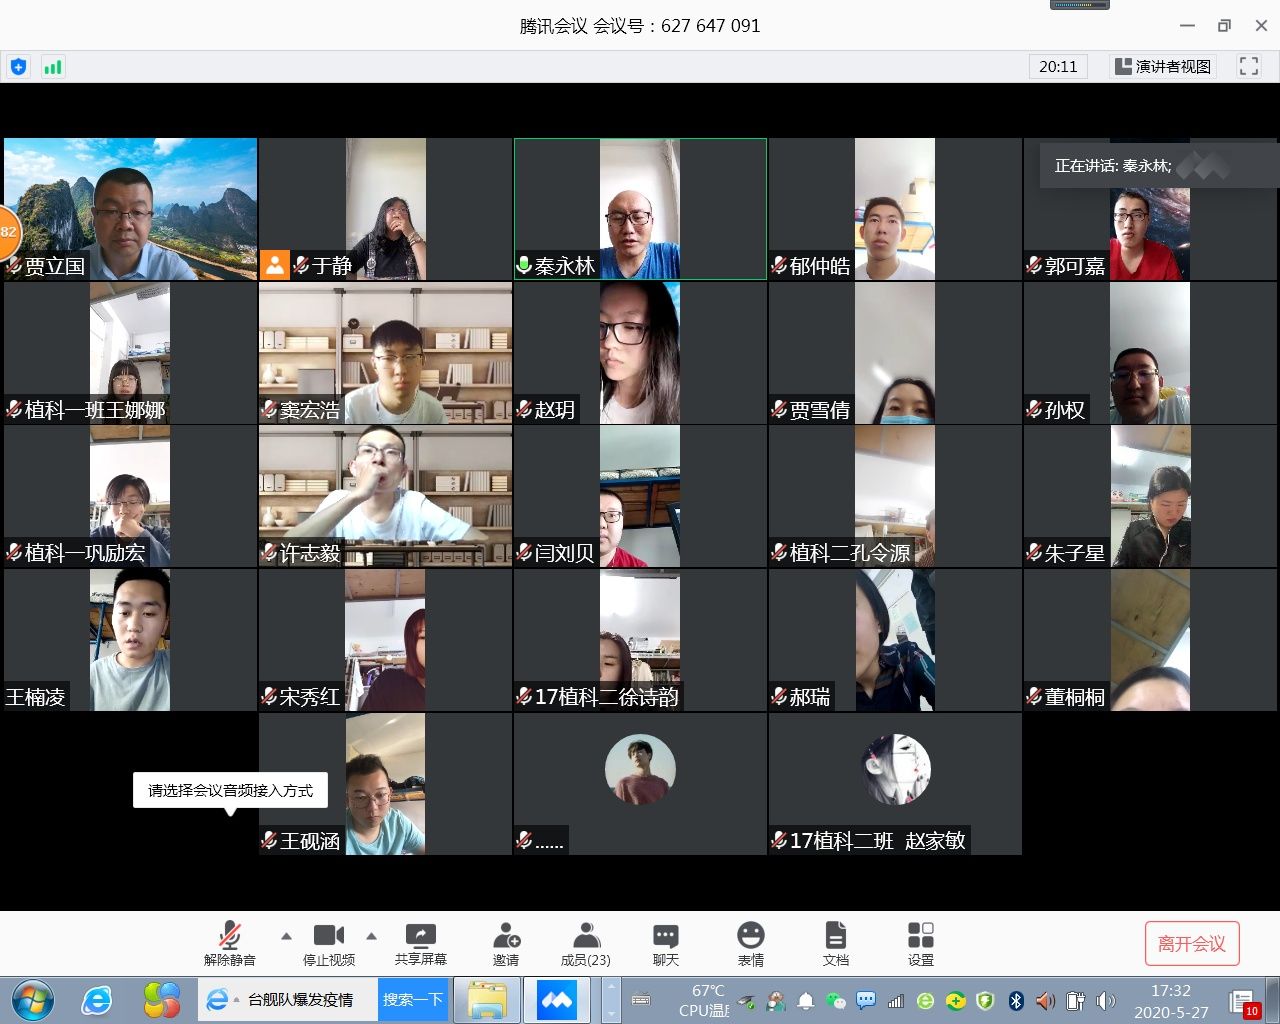Open Tencent Meeting in Windows taskbar

[556, 1000]
